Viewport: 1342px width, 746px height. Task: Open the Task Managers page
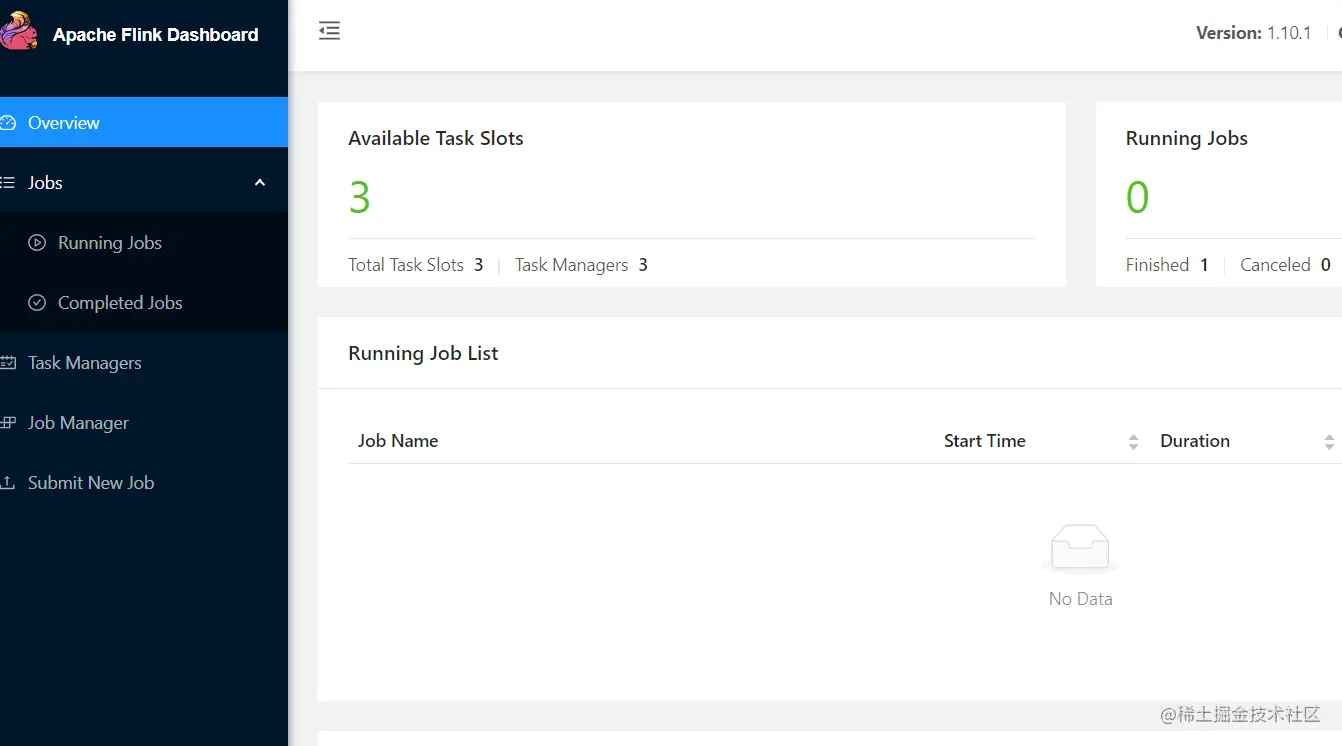tap(85, 363)
